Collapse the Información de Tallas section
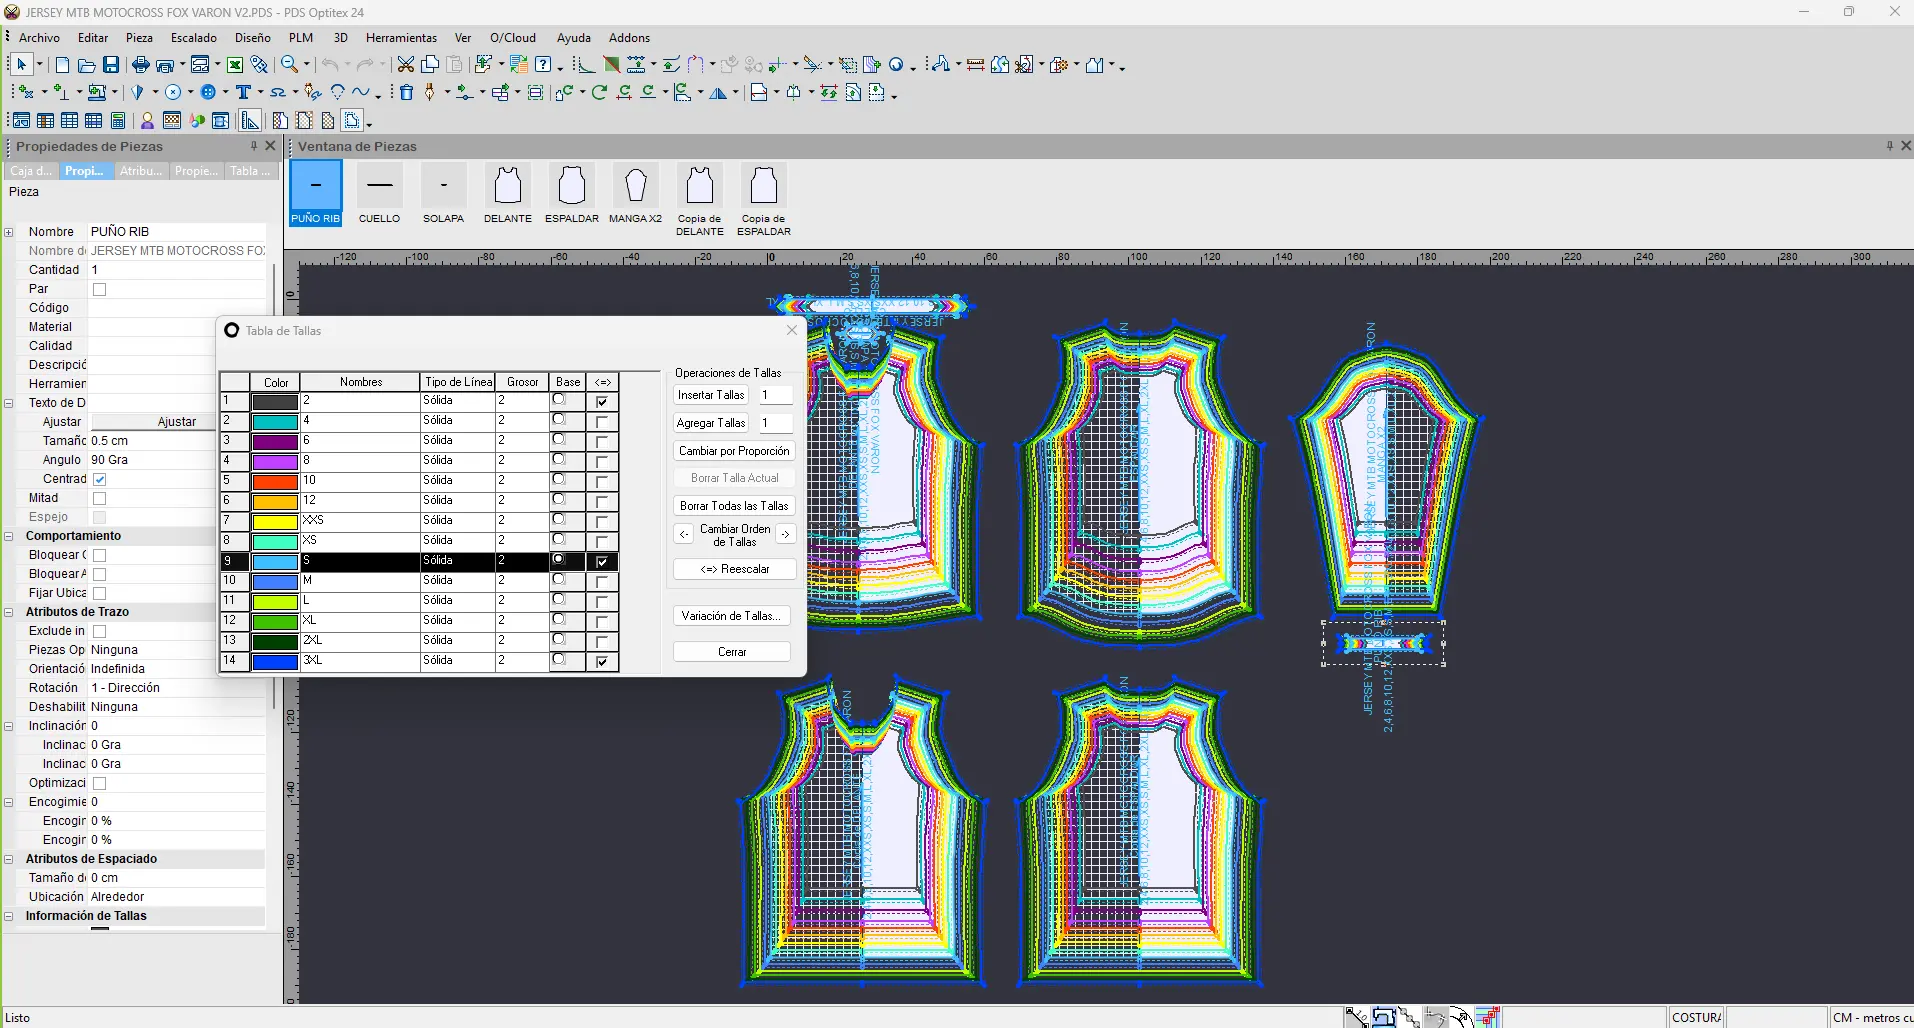 (x=9, y=916)
